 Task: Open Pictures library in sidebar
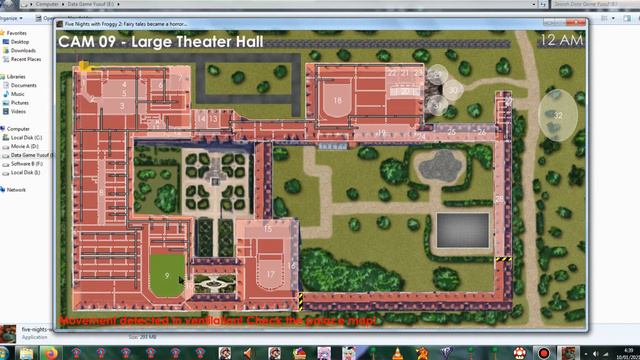[x=20, y=103]
